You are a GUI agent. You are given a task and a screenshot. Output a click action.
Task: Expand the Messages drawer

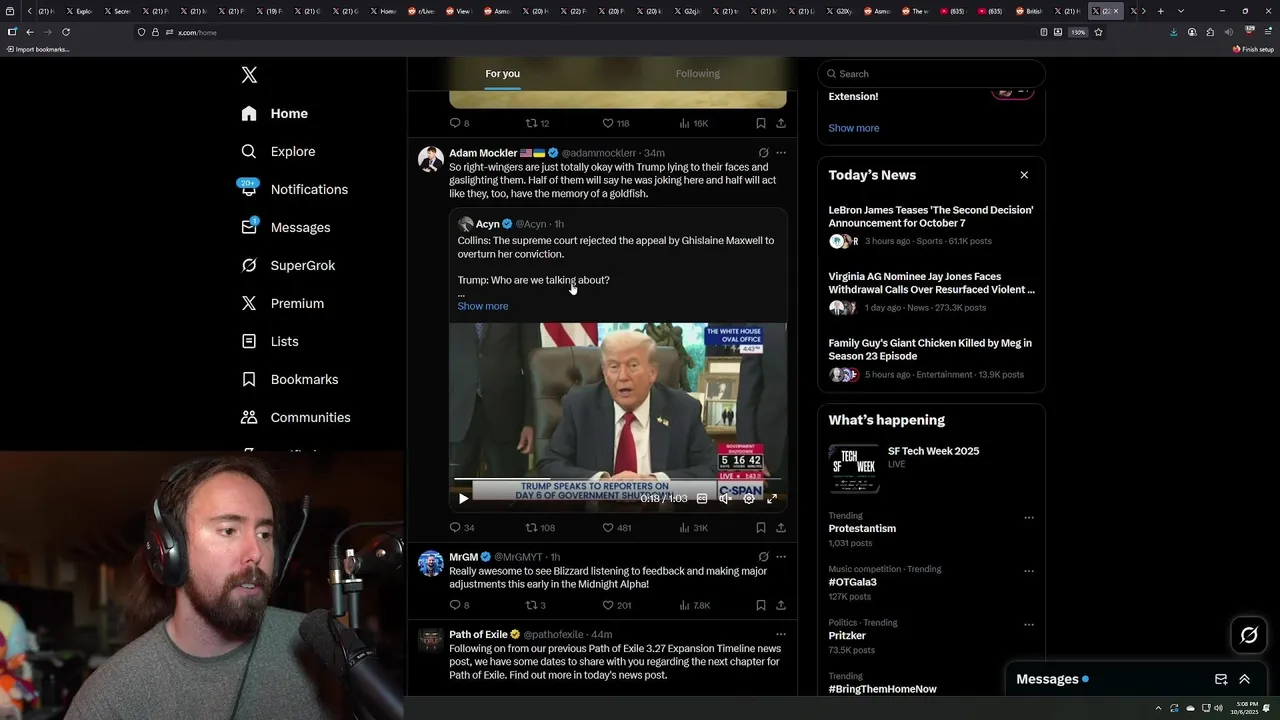tap(1244, 679)
